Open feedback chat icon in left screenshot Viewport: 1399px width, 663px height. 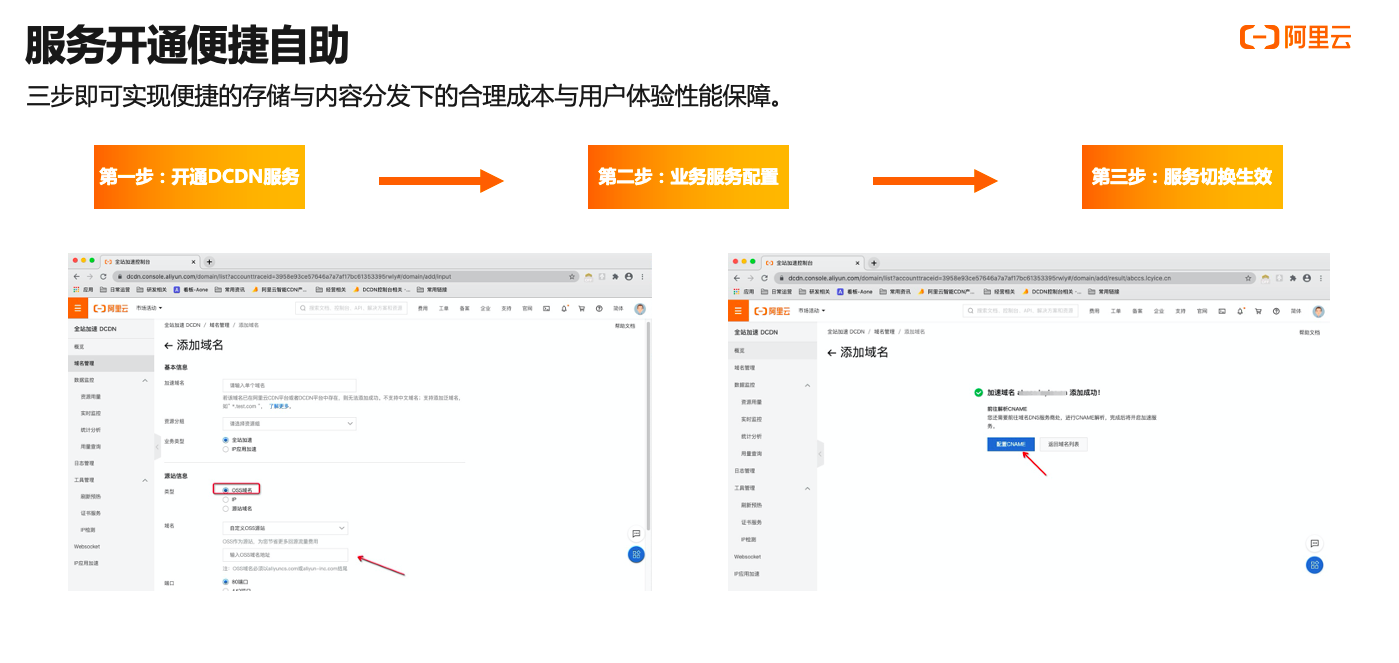636,534
